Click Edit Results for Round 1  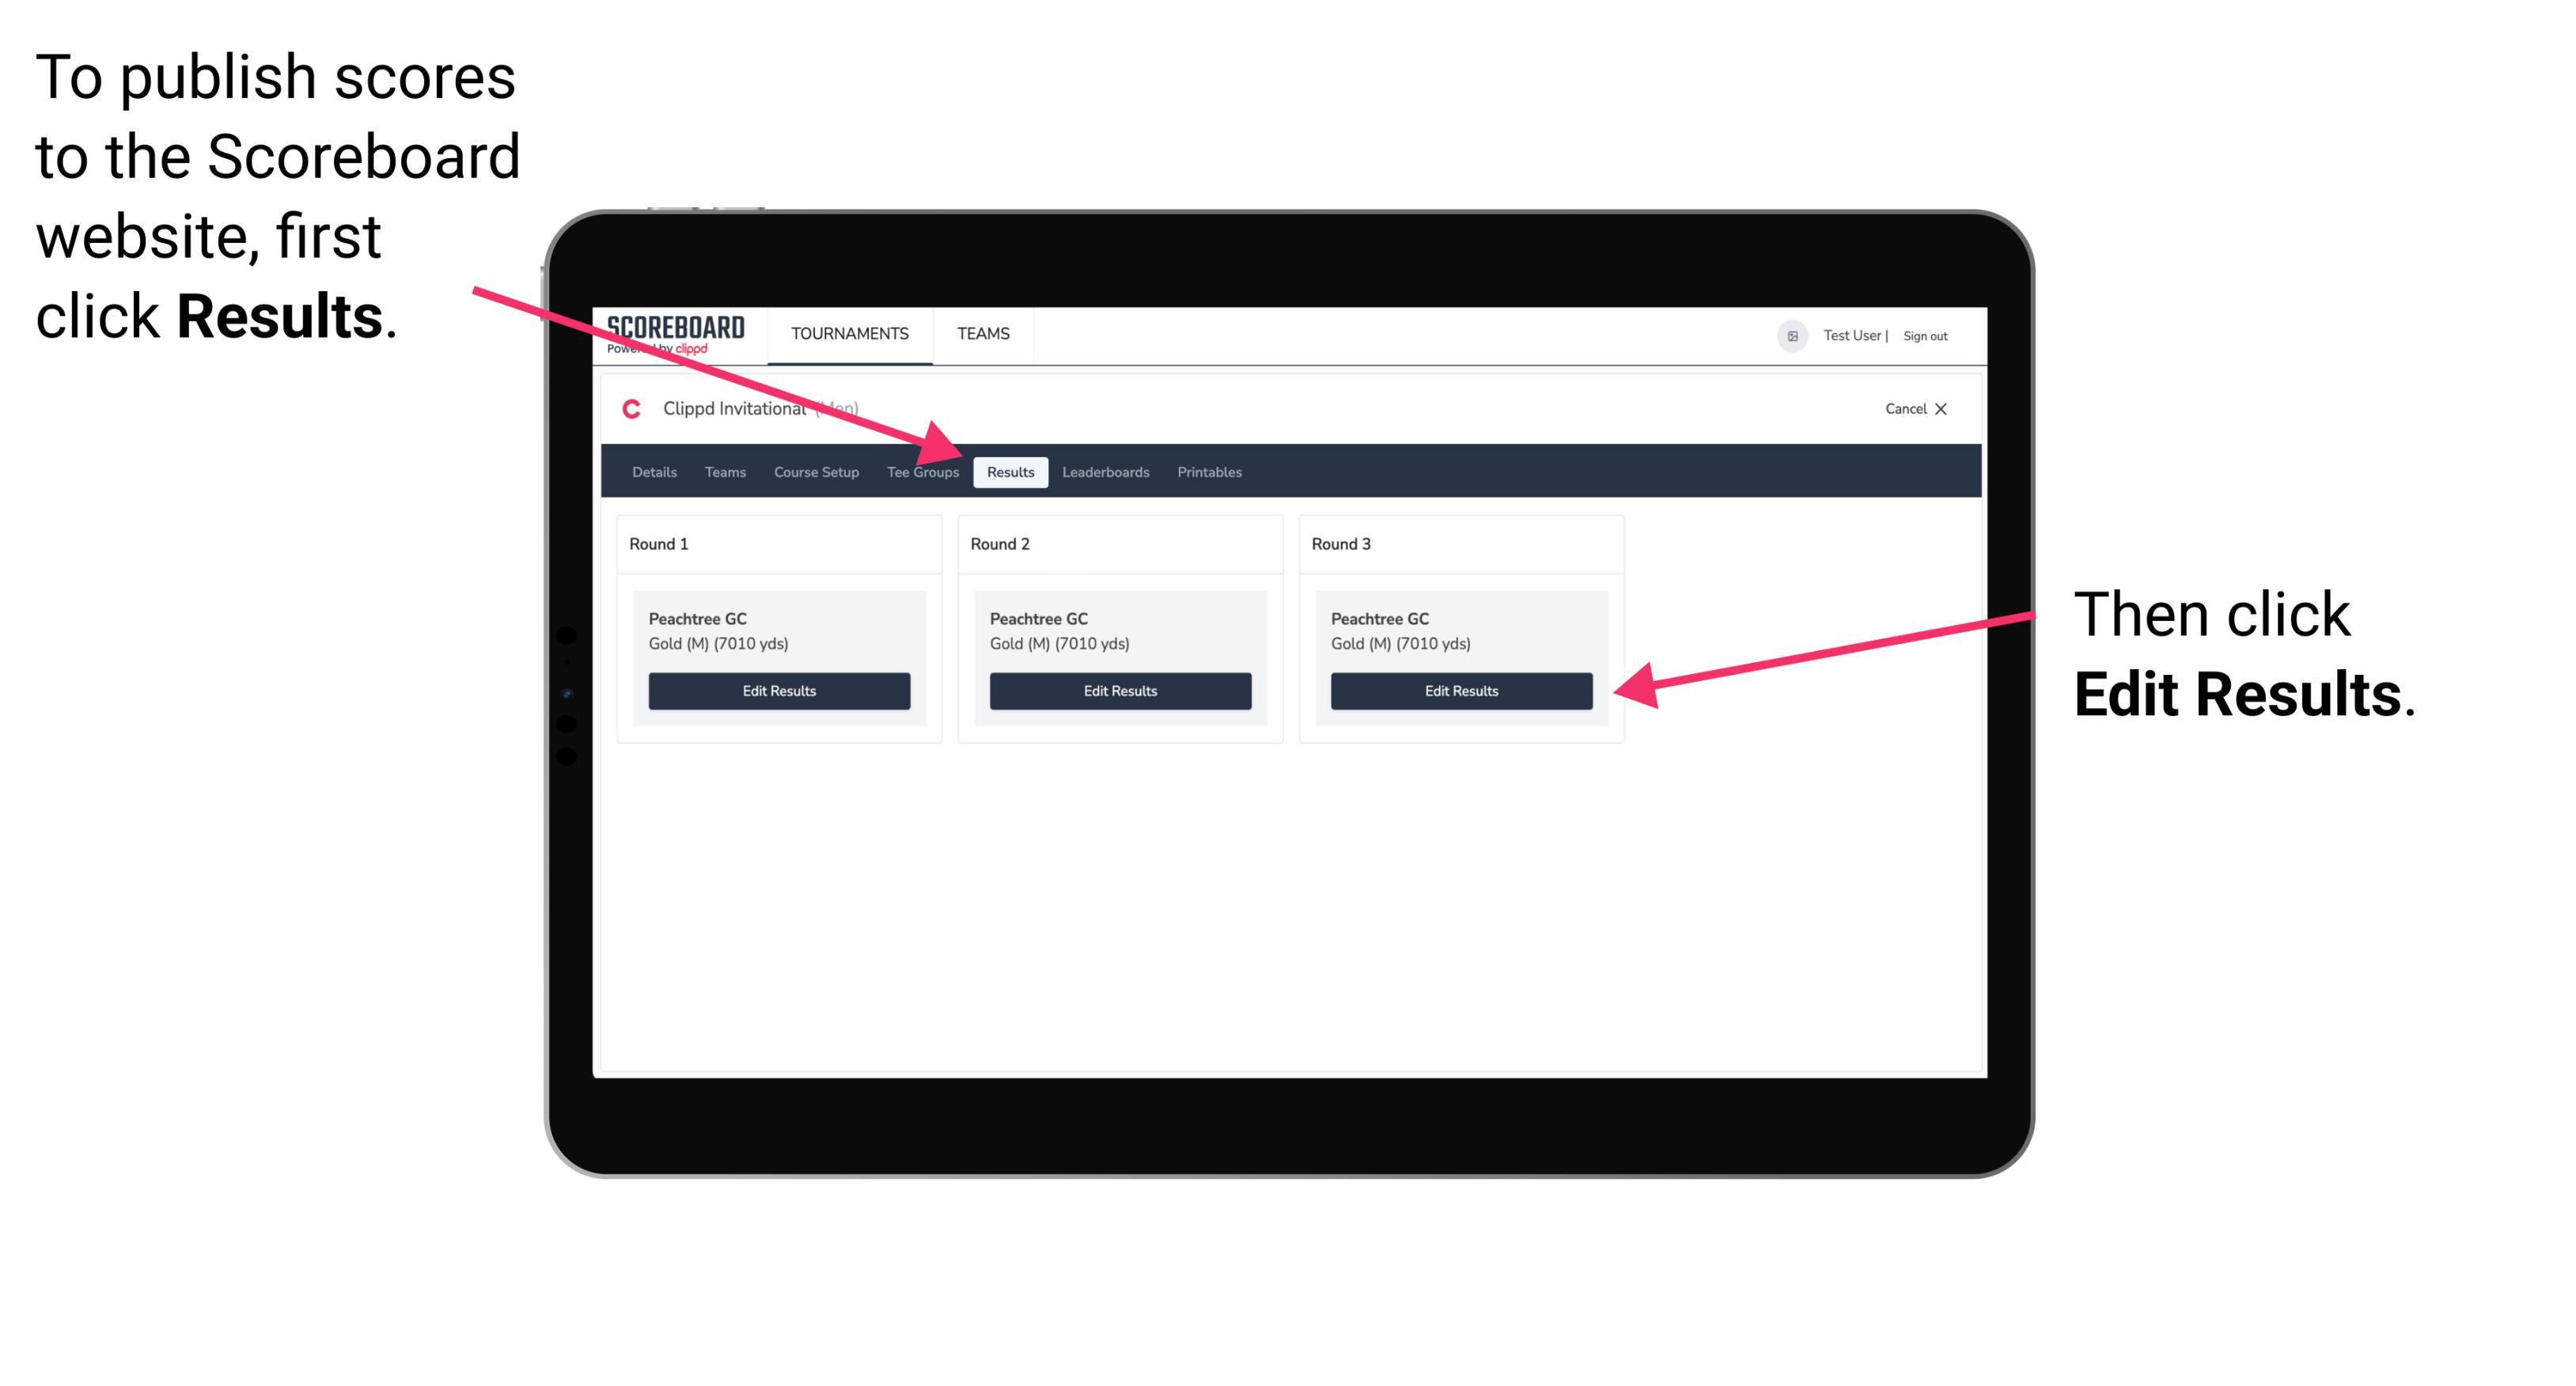(778, 691)
